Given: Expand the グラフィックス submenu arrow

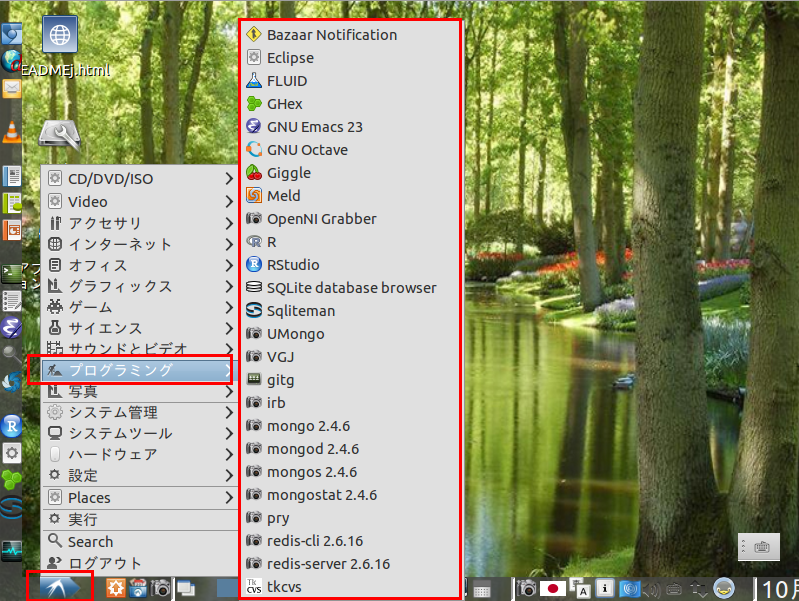Looking at the screenshot, I should click(229, 286).
